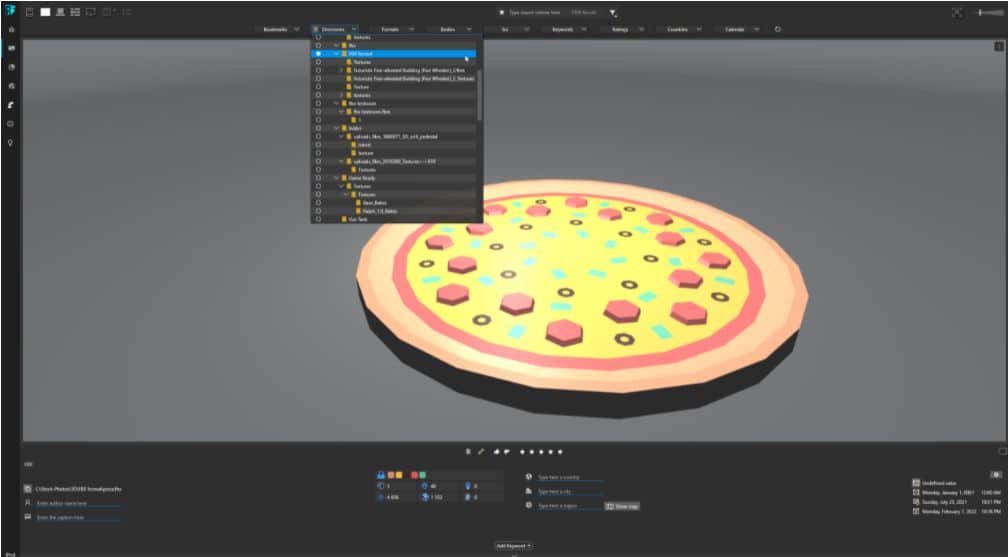Click the panel icon at viewer's top-right corner
Screen dimensions: 1008x557
pyautogui.click(x=998, y=46)
